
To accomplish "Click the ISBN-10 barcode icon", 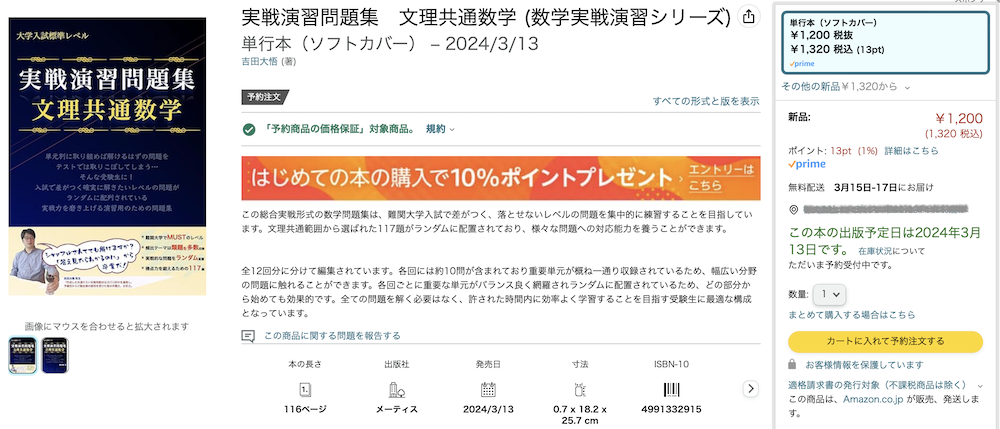I will (x=672, y=389).
